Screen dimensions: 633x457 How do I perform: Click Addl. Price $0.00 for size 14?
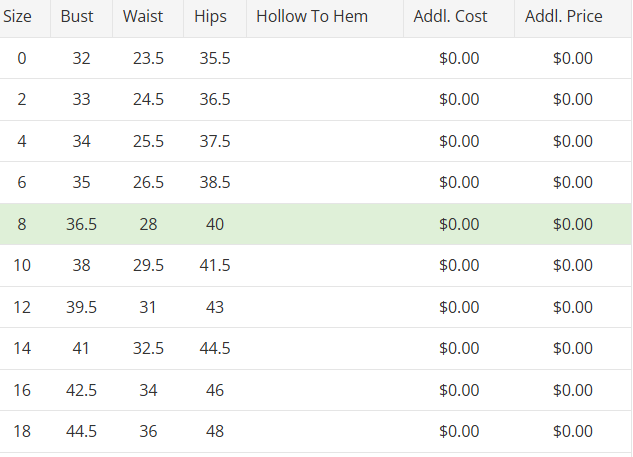(573, 349)
